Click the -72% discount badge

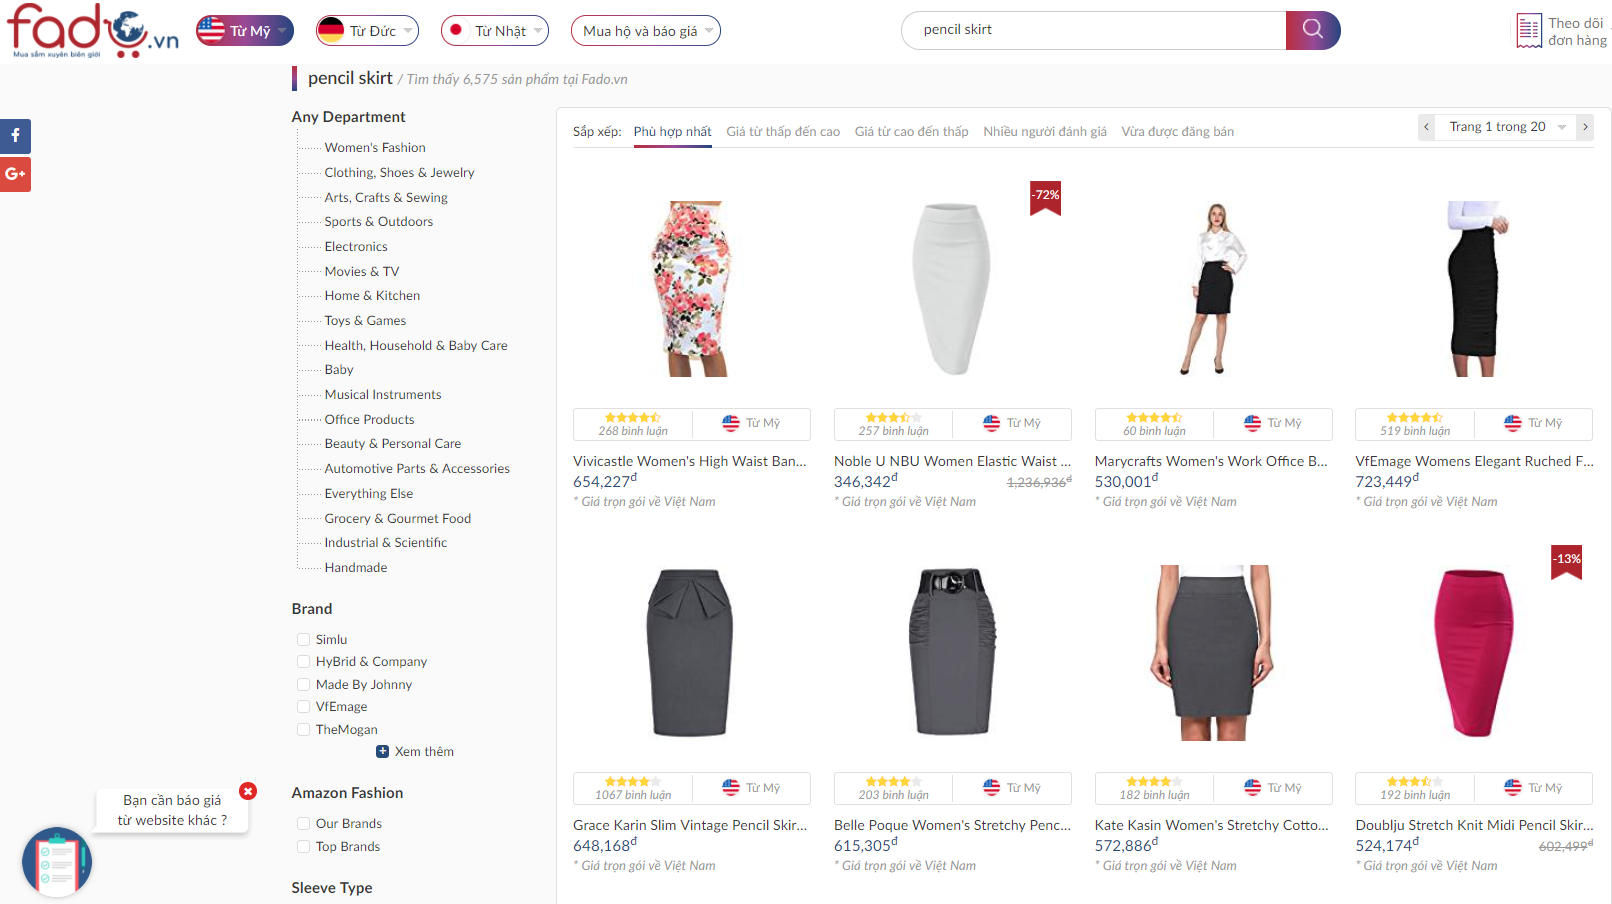[1046, 197]
